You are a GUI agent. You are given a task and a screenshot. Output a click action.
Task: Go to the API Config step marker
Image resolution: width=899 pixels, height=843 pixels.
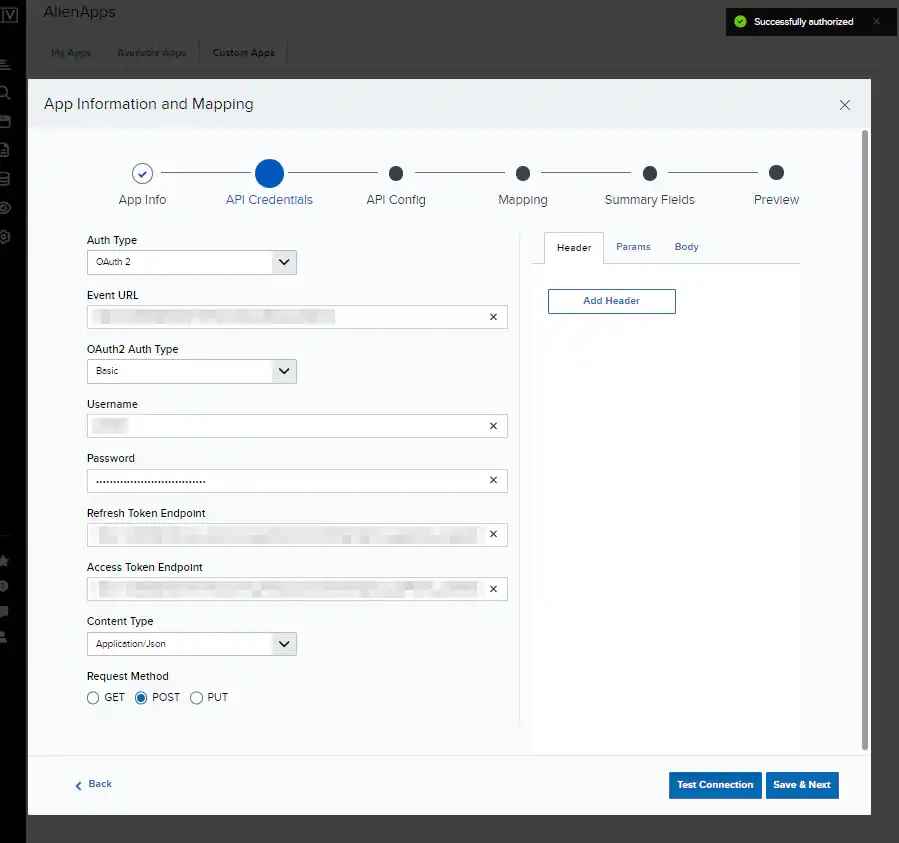tap(396, 173)
